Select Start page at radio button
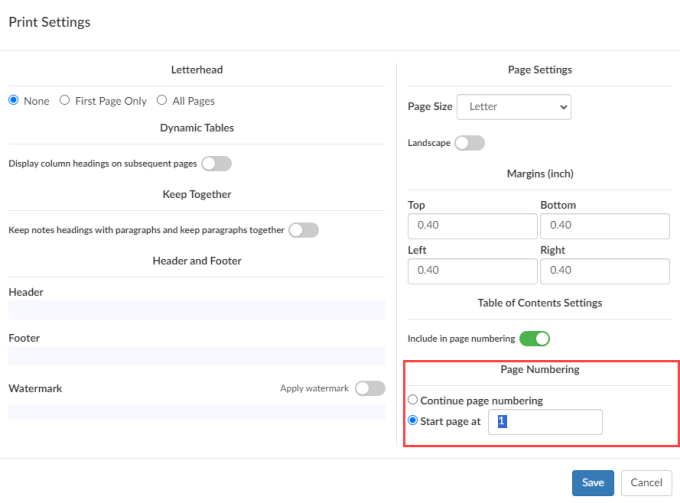The image size is (680, 503). (x=413, y=421)
